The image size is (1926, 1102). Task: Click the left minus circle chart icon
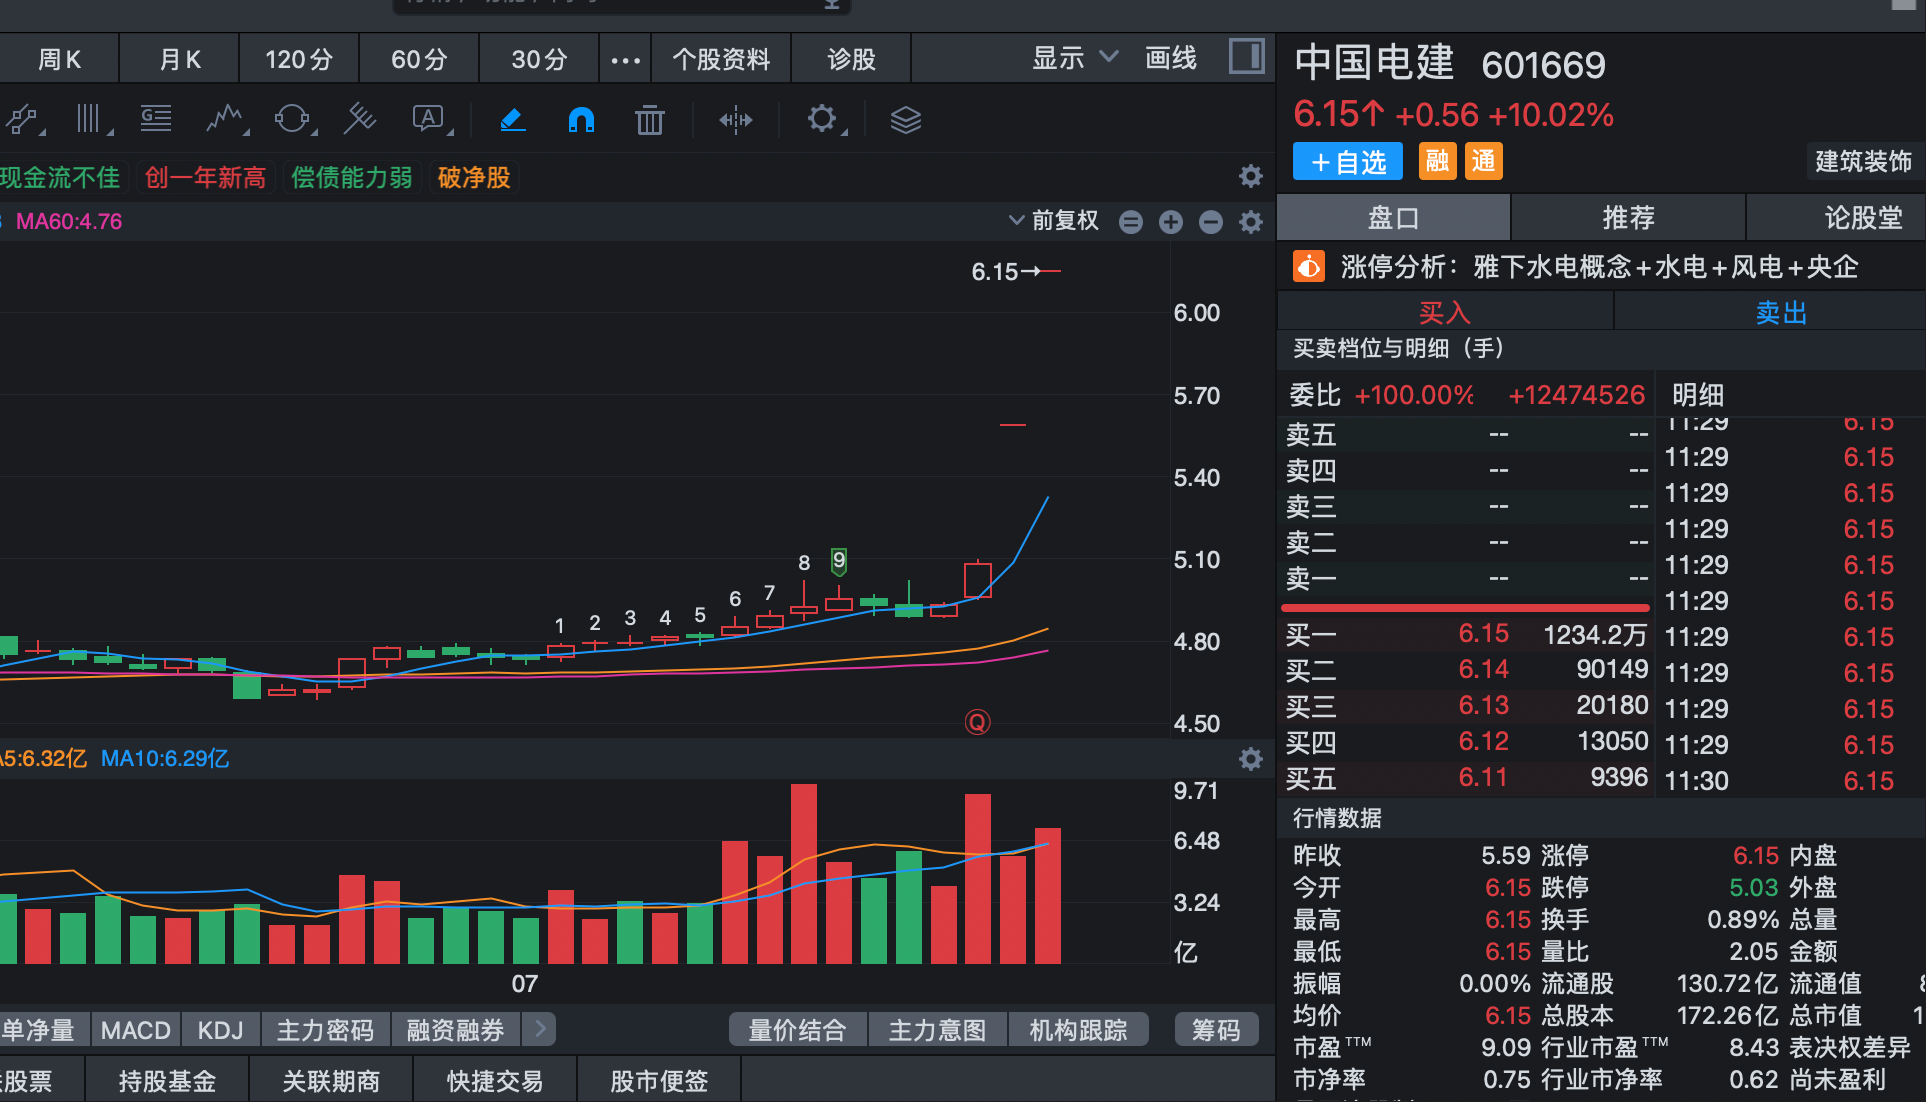pyautogui.click(x=1131, y=222)
